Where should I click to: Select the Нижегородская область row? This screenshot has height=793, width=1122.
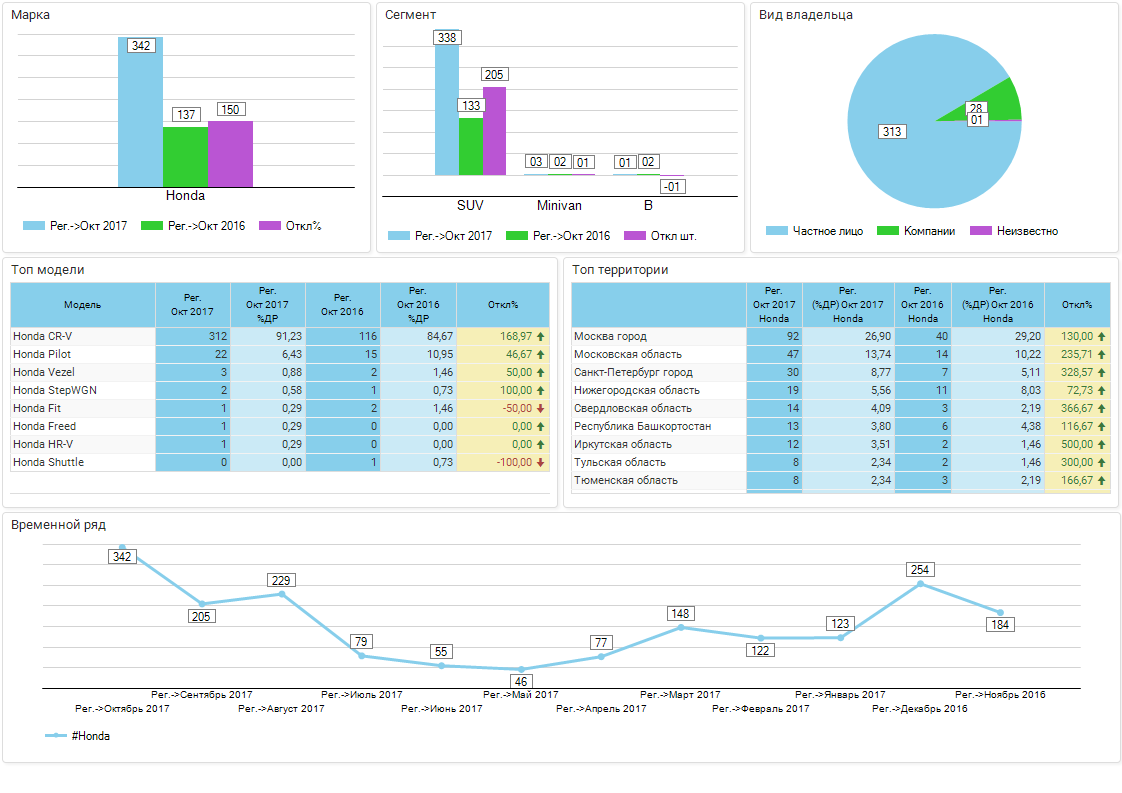[x=841, y=390]
